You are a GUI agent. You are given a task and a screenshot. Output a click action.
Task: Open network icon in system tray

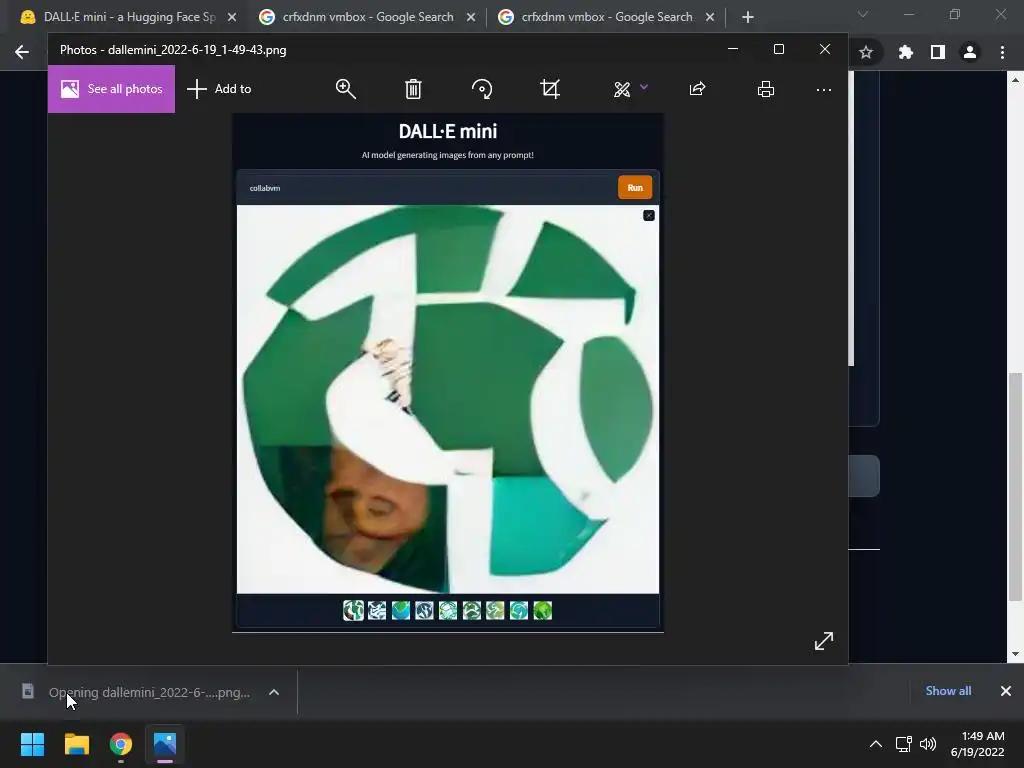904,744
